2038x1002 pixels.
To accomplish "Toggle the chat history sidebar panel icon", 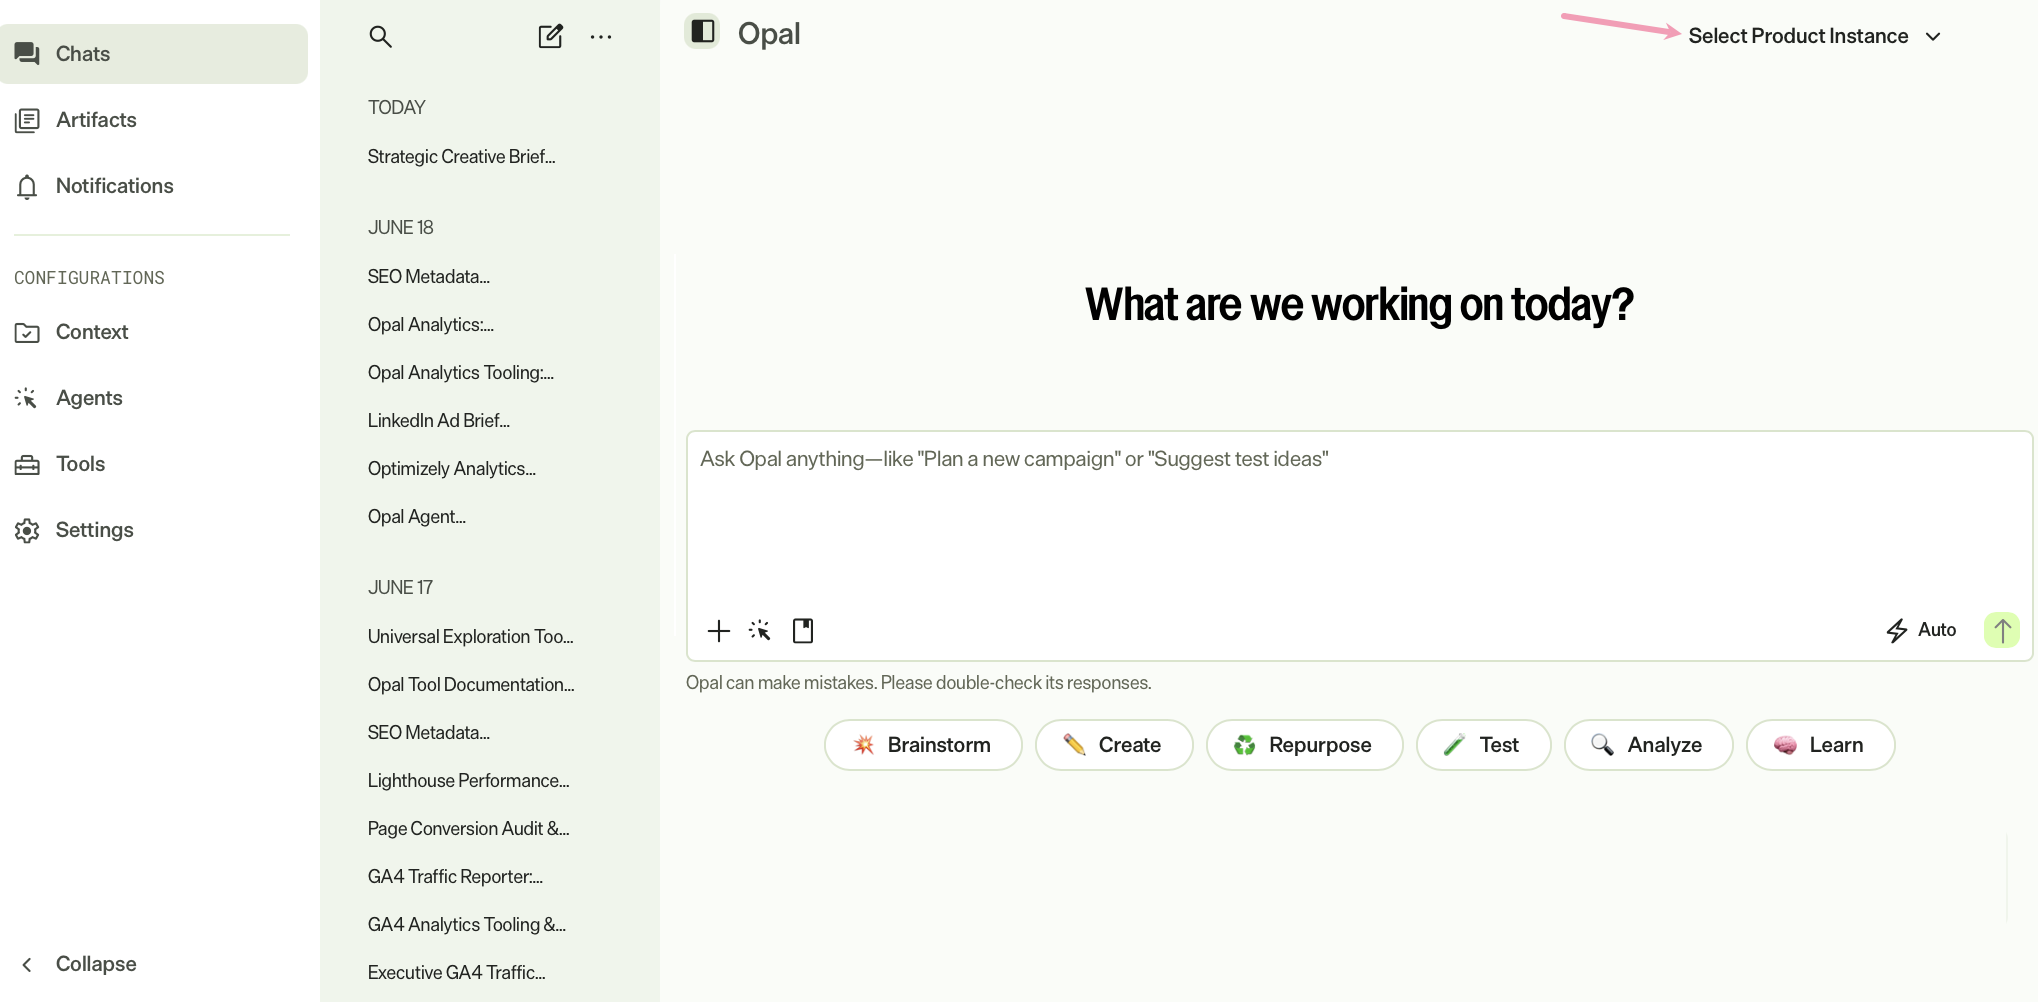I will 703,32.
